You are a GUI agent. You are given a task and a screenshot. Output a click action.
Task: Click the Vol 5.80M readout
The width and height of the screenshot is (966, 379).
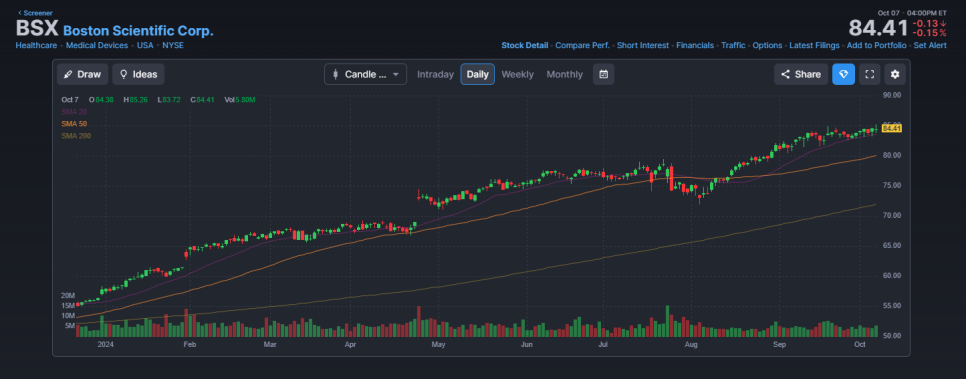click(x=240, y=99)
